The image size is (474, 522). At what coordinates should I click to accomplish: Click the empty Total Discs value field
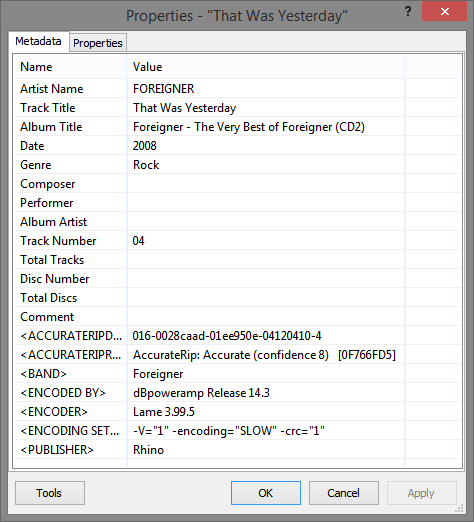point(266,298)
